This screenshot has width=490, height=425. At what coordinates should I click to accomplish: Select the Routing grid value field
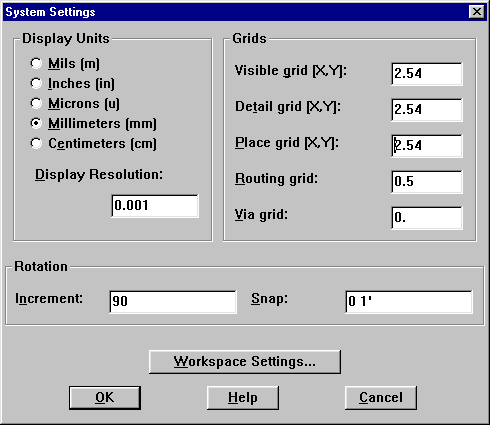click(427, 182)
